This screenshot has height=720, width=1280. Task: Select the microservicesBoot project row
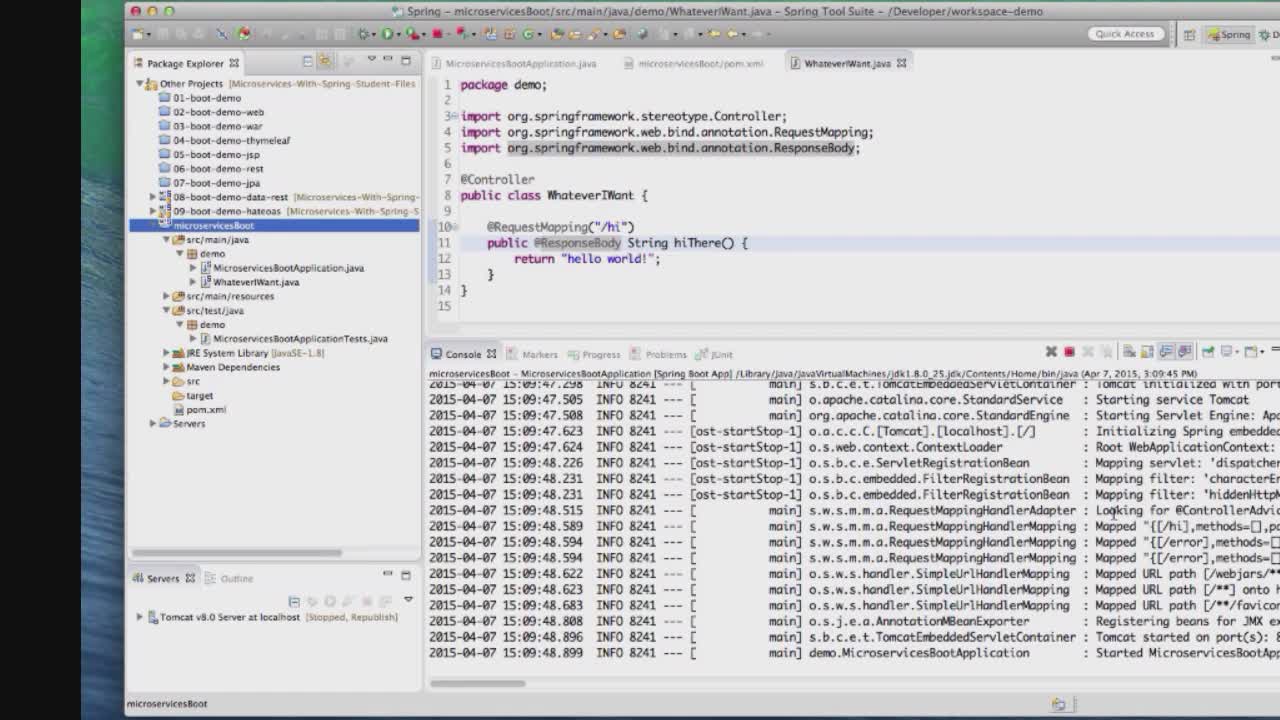coord(274,226)
